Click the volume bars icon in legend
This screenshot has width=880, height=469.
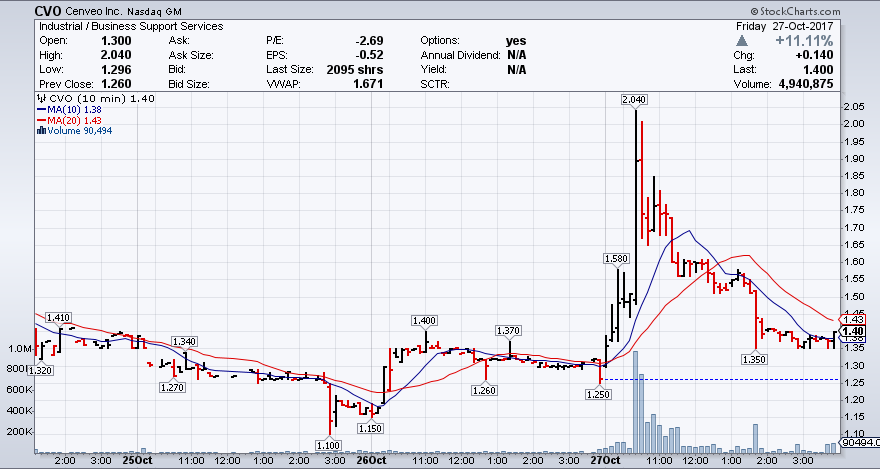[39, 129]
